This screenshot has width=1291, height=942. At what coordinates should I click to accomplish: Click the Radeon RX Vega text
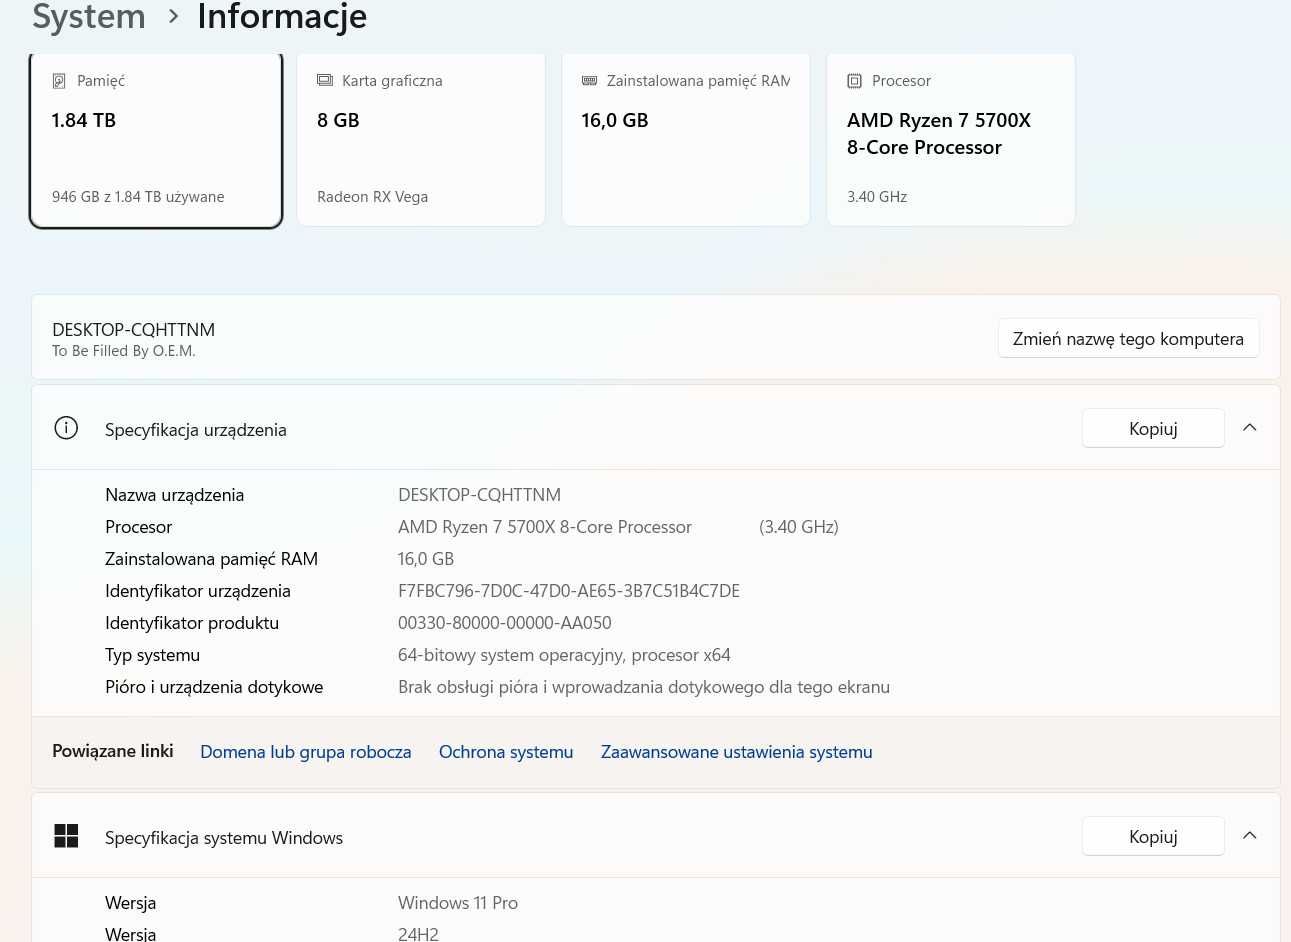pyautogui.click(x=373, y=197)
